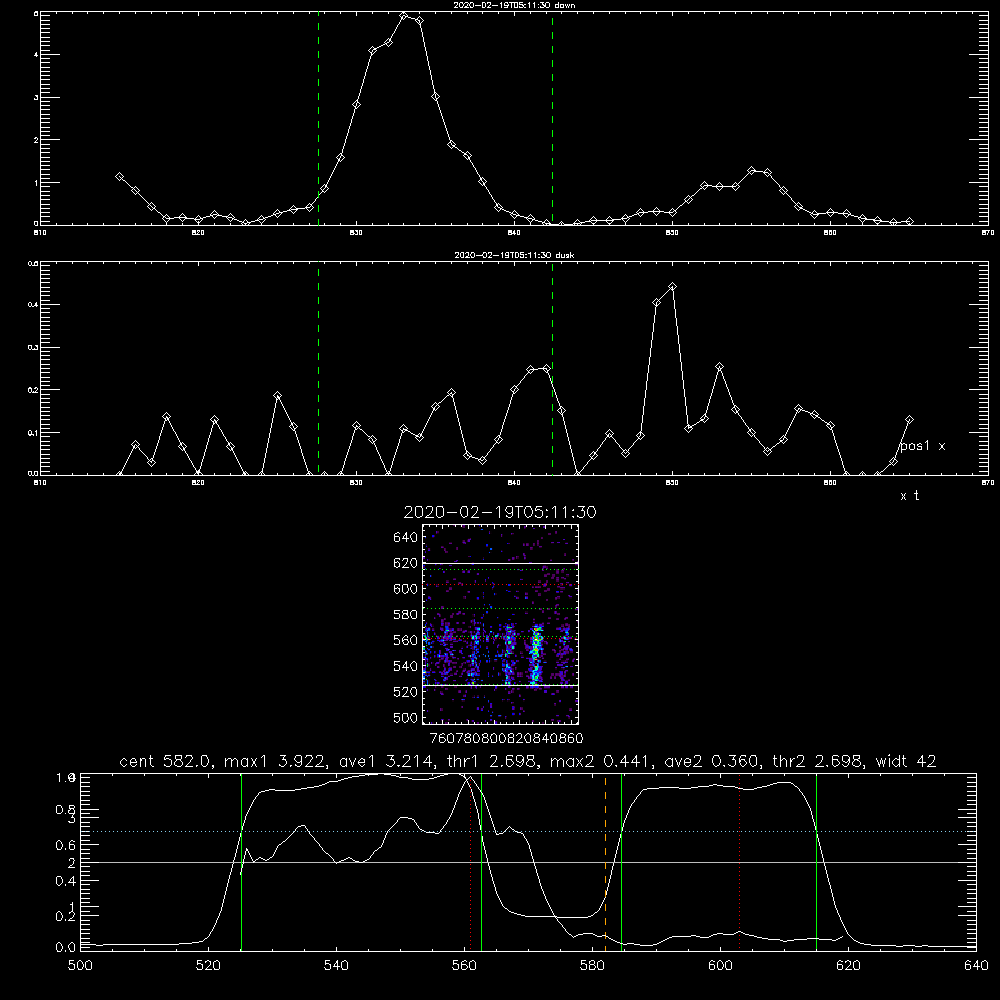Open the spectrogram image thumbnail

click(500, 624)
